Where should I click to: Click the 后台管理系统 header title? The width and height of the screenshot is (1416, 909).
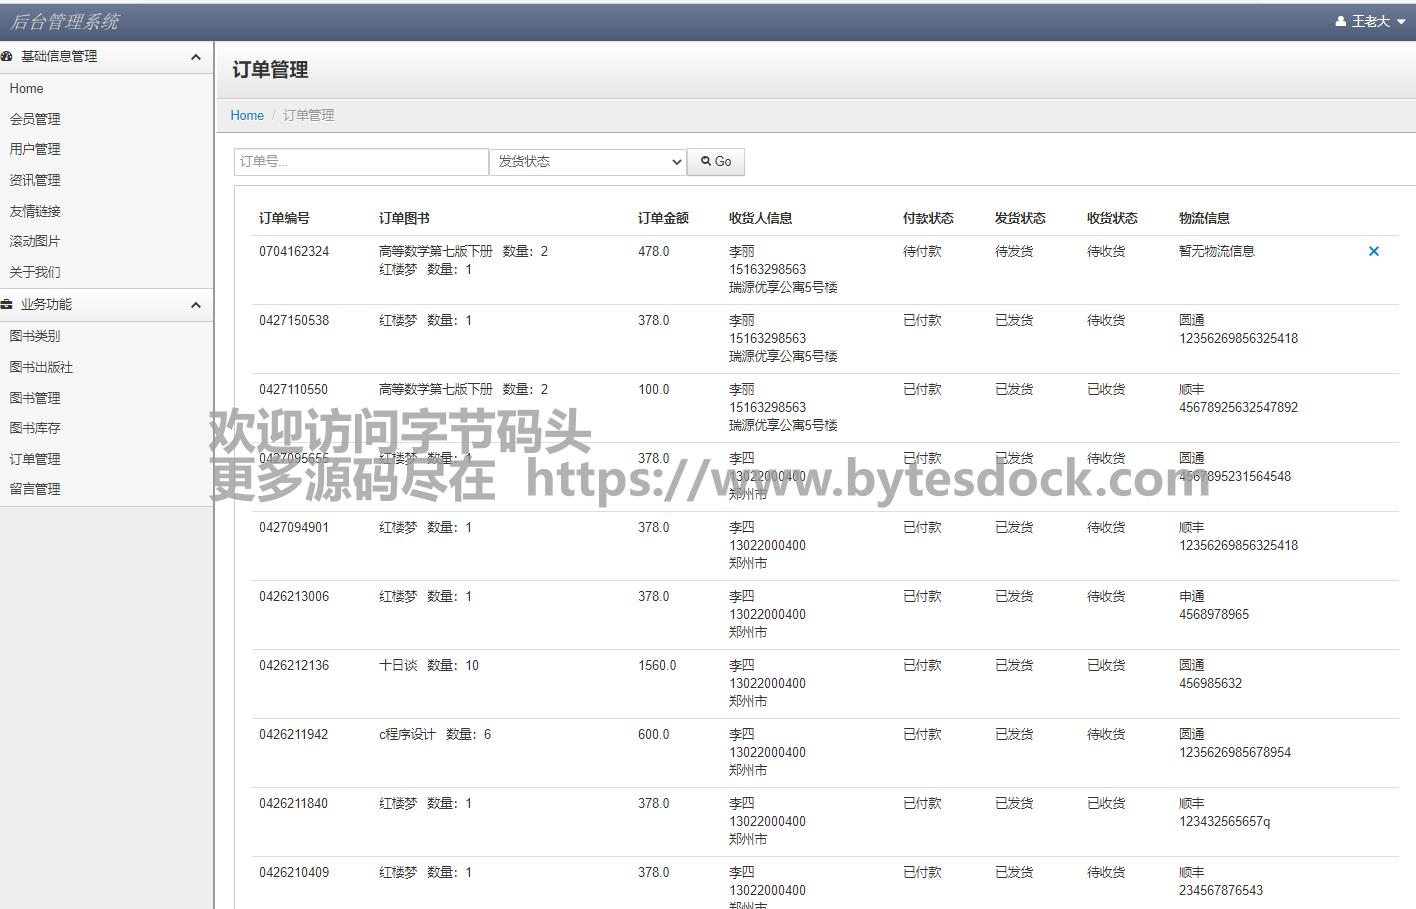coord(65,21)
